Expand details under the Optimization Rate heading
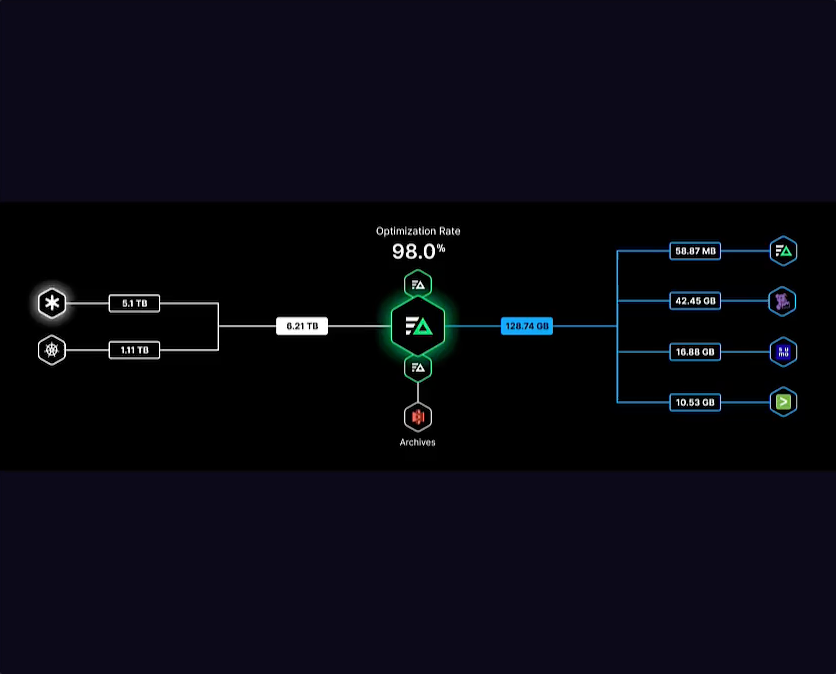The image size is (836, 674). click(417, 231)
